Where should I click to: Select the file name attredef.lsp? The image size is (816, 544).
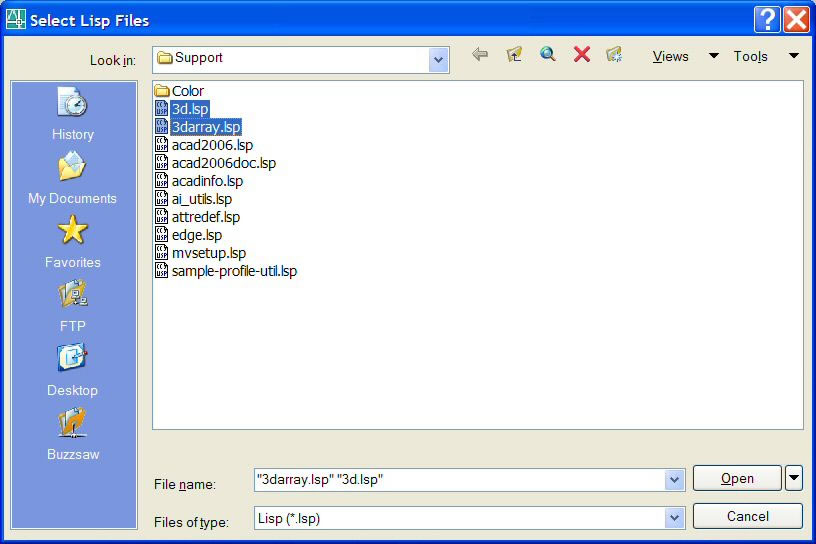206,217
